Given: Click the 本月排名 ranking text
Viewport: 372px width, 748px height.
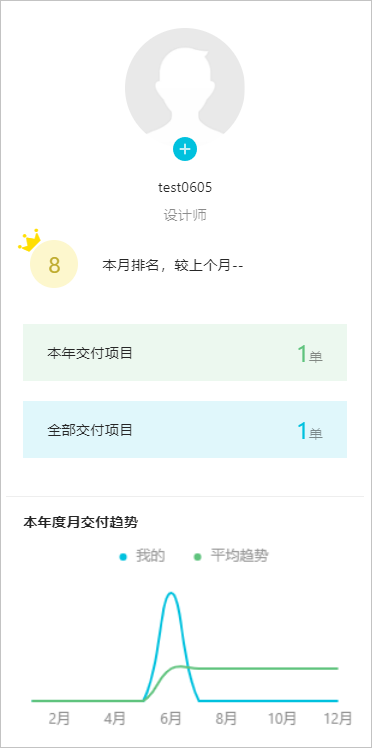Looking at the screenshot, I should coord(173,265).
